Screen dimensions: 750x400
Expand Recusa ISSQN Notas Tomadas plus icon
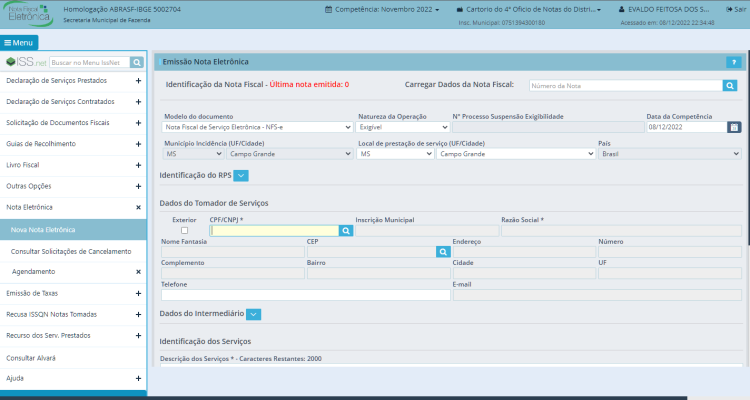click(x=138, y=314)
